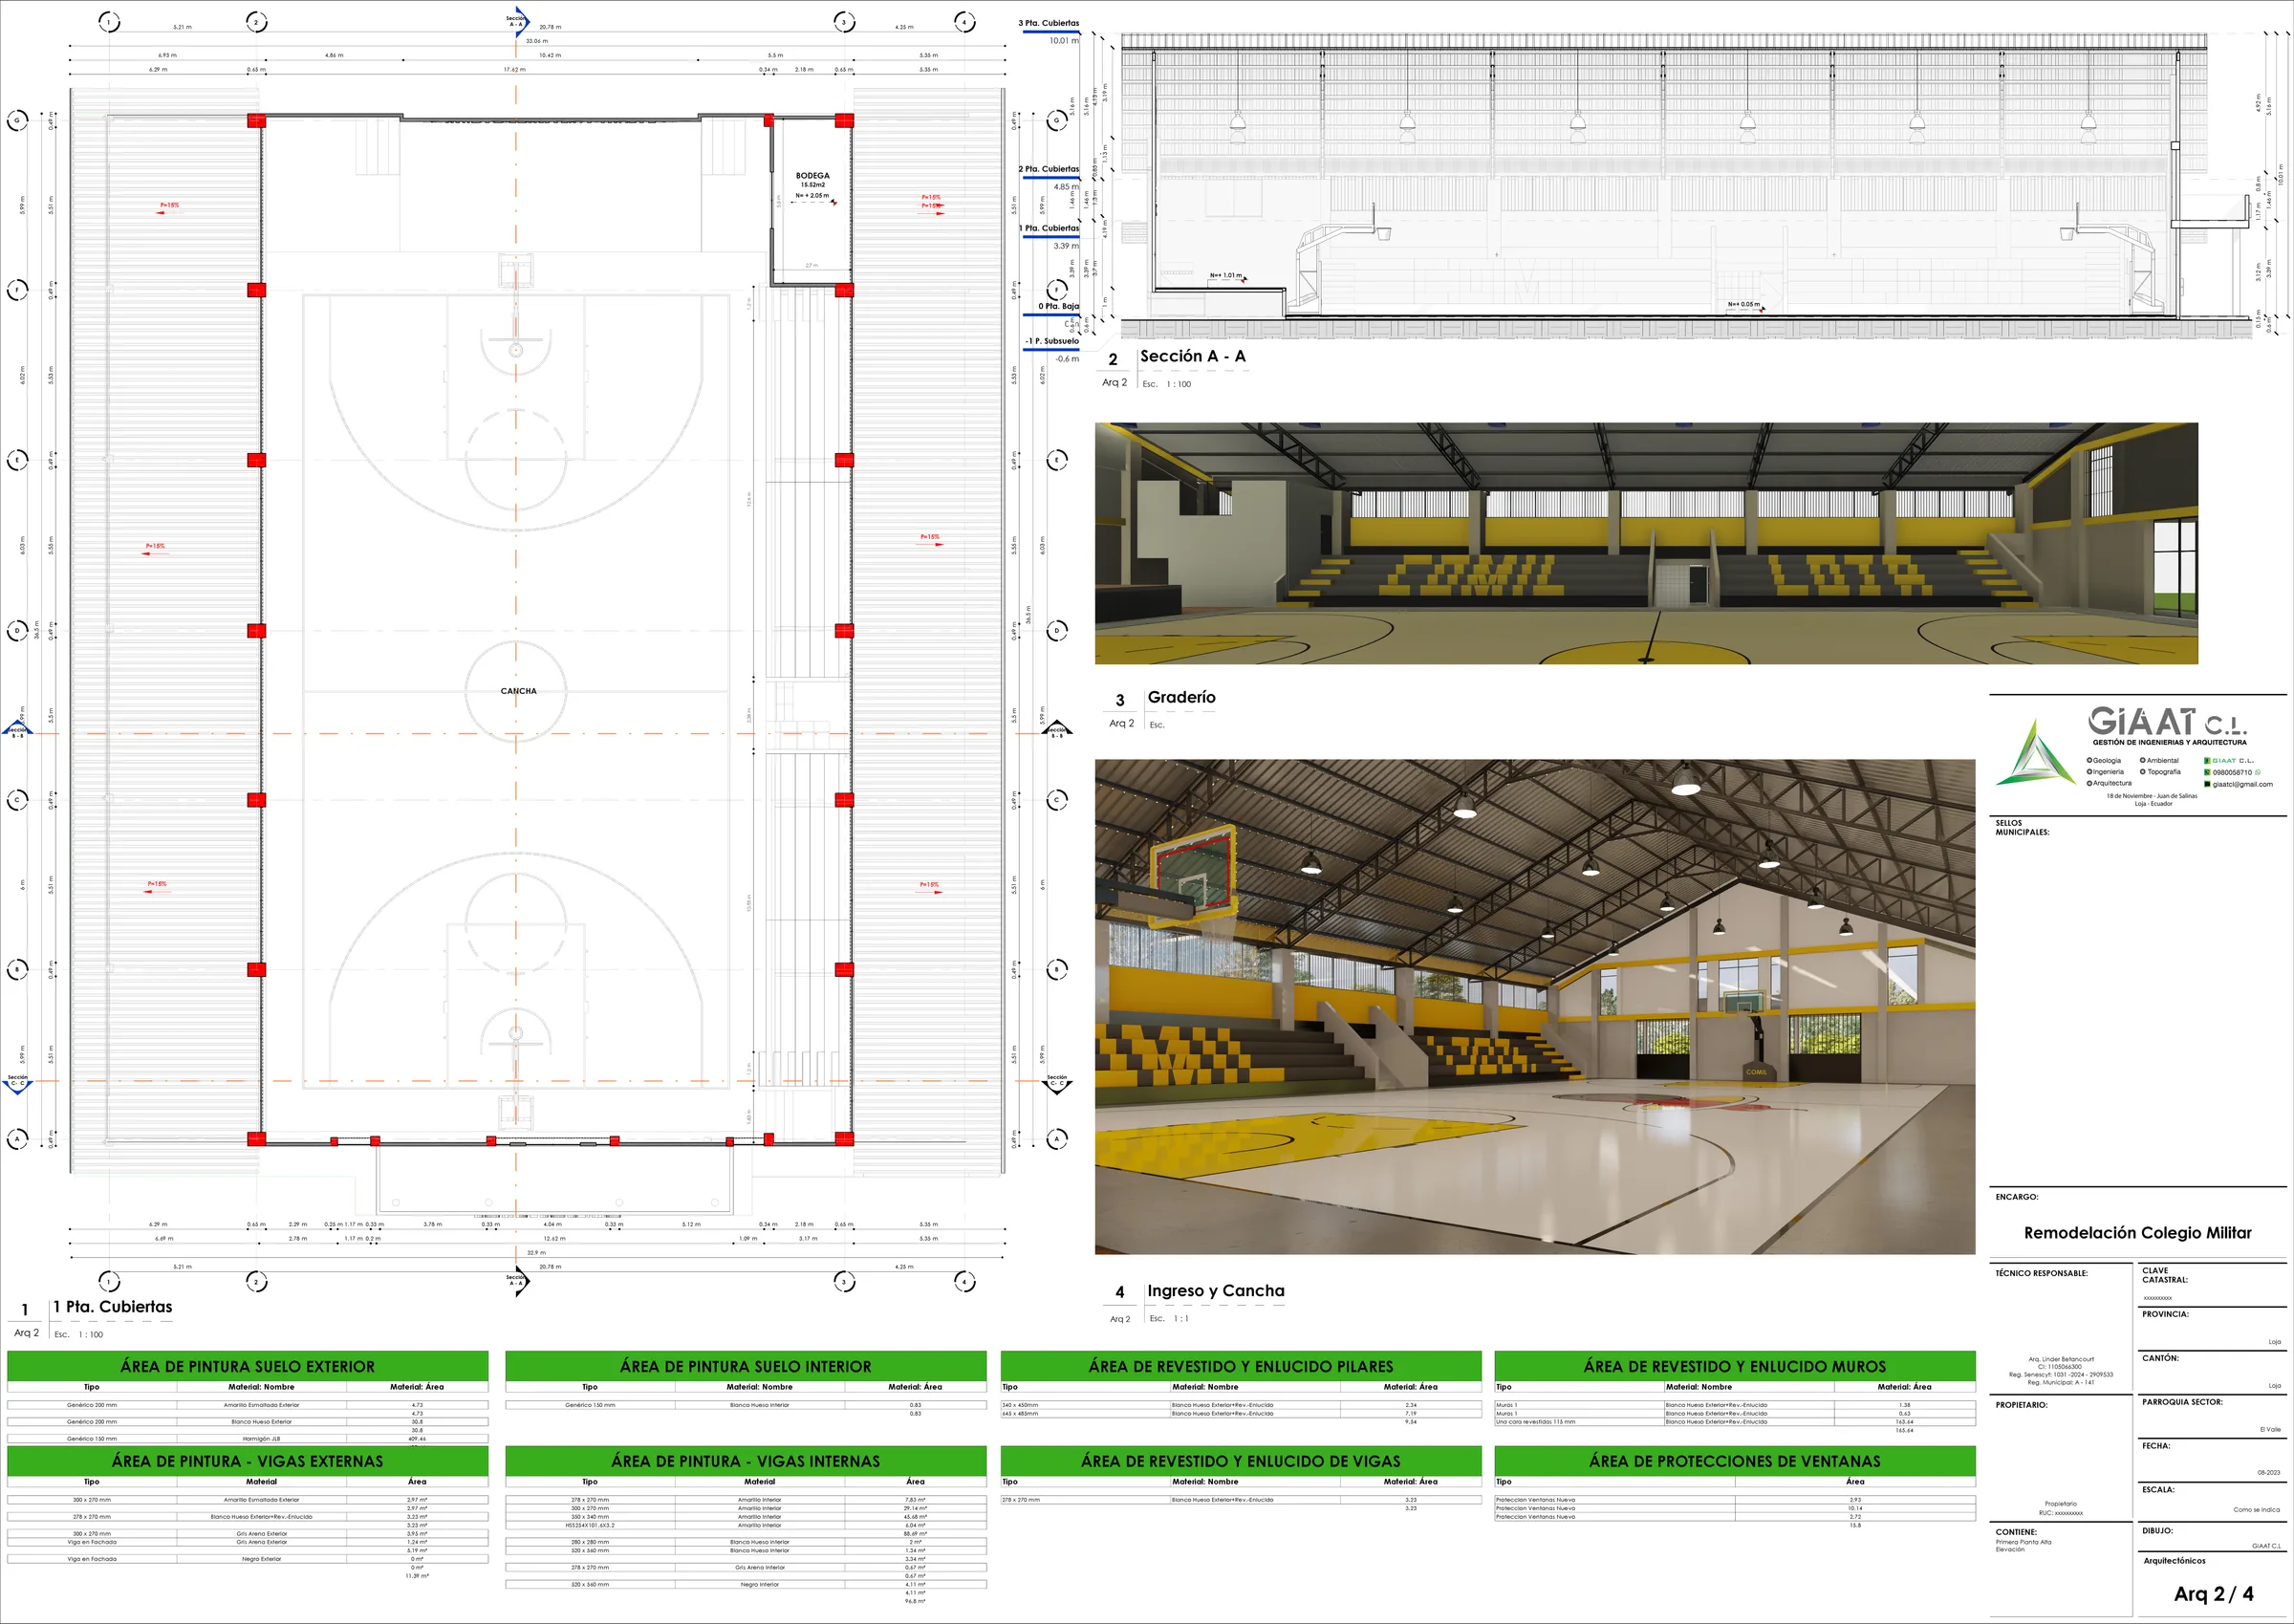Click the 'ÁREA DE REVESTIDO Y ENLUCIDO PILARES' header

[x=1241, y=1366]
